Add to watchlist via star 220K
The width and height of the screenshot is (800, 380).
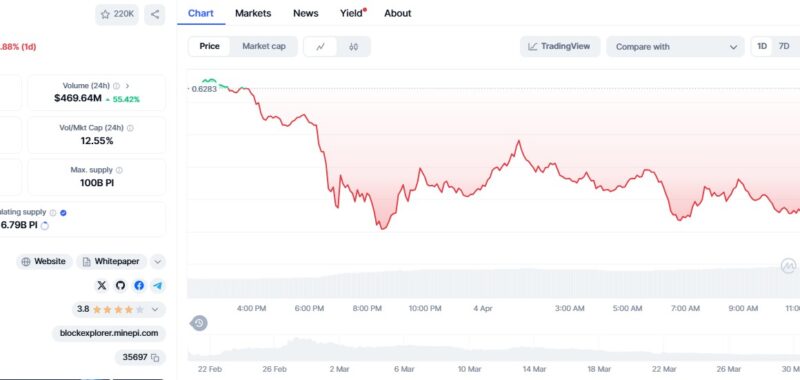click(x=117, y=14)
